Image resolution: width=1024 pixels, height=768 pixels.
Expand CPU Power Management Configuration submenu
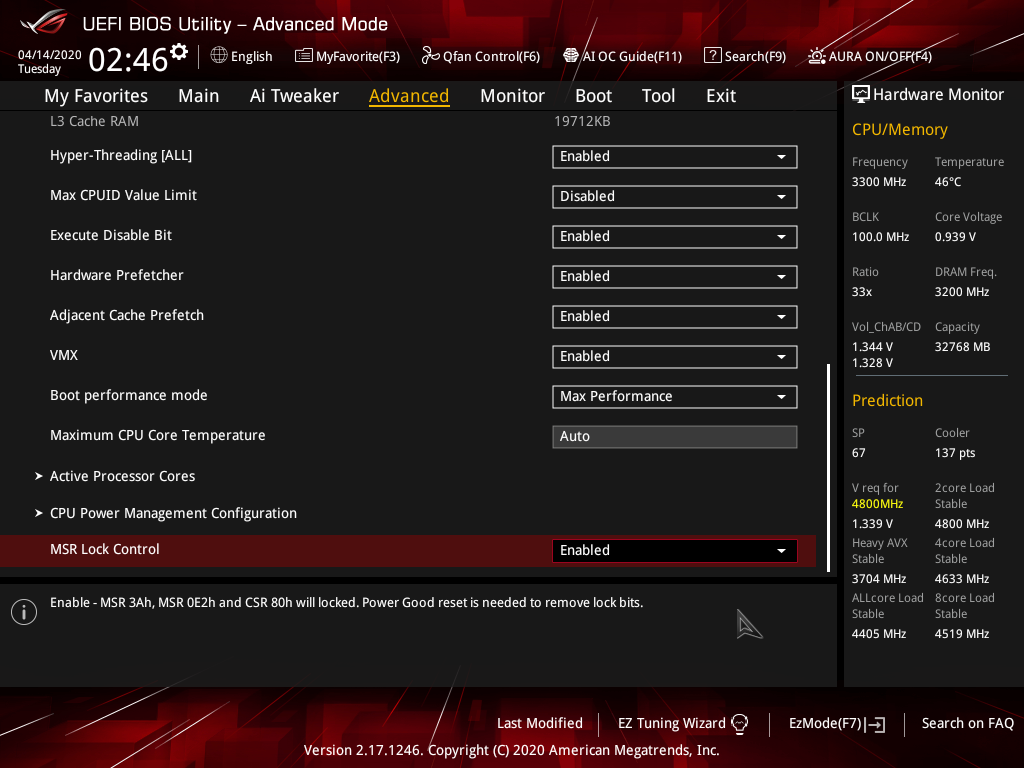coord(173,513)
